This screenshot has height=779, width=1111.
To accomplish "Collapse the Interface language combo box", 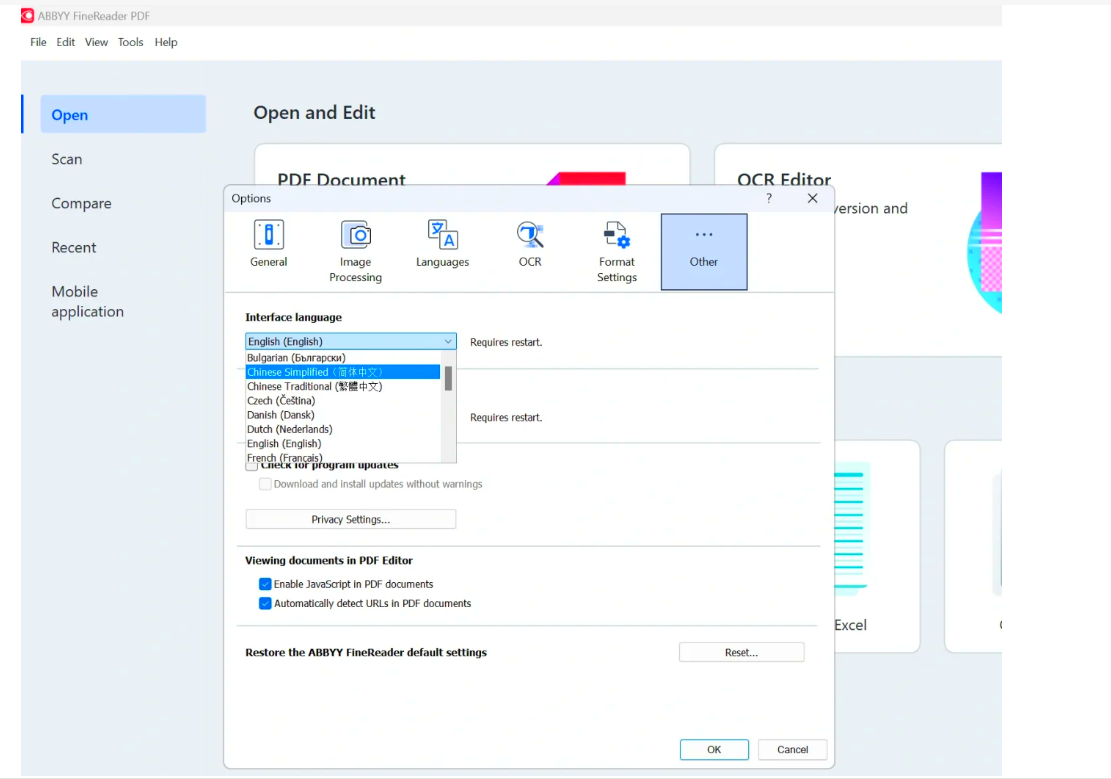I will (448, 342).
